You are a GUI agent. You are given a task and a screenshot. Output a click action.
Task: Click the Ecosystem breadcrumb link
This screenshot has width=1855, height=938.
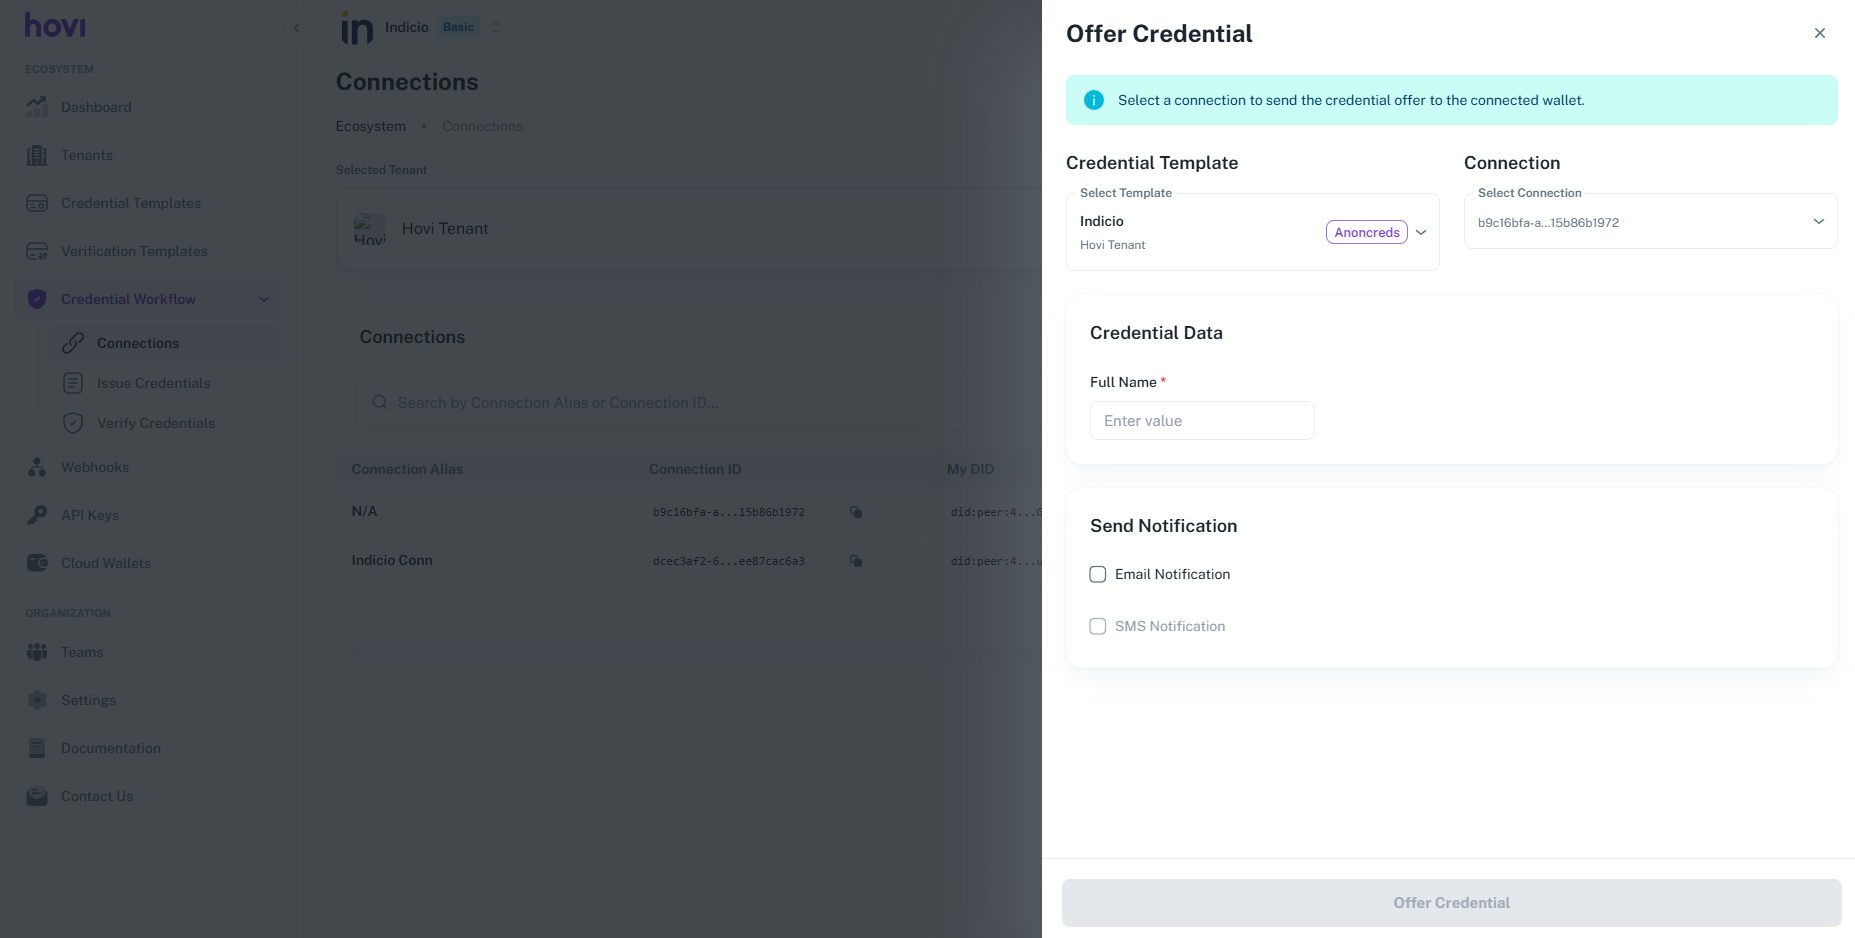371,126
